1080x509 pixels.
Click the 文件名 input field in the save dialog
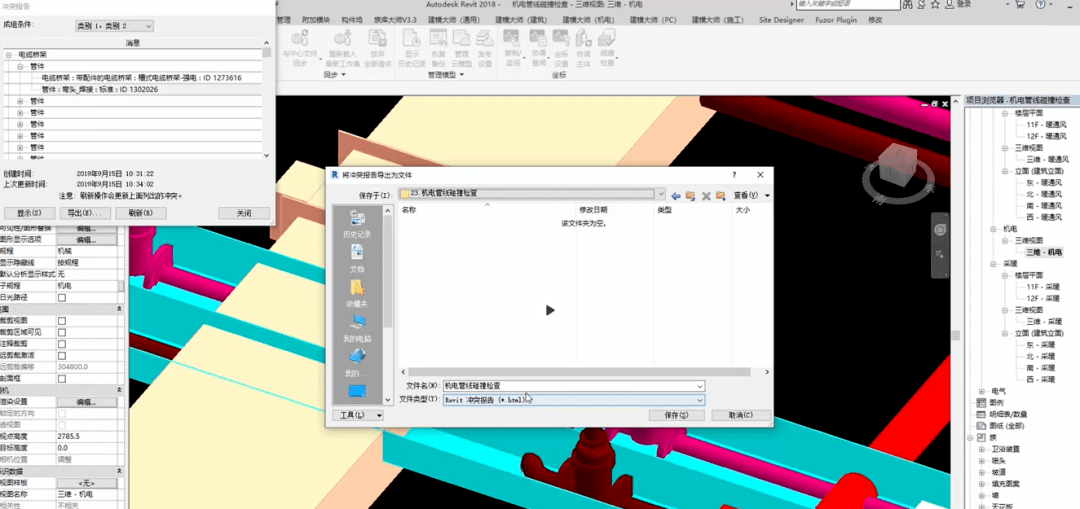pos(574,386)
